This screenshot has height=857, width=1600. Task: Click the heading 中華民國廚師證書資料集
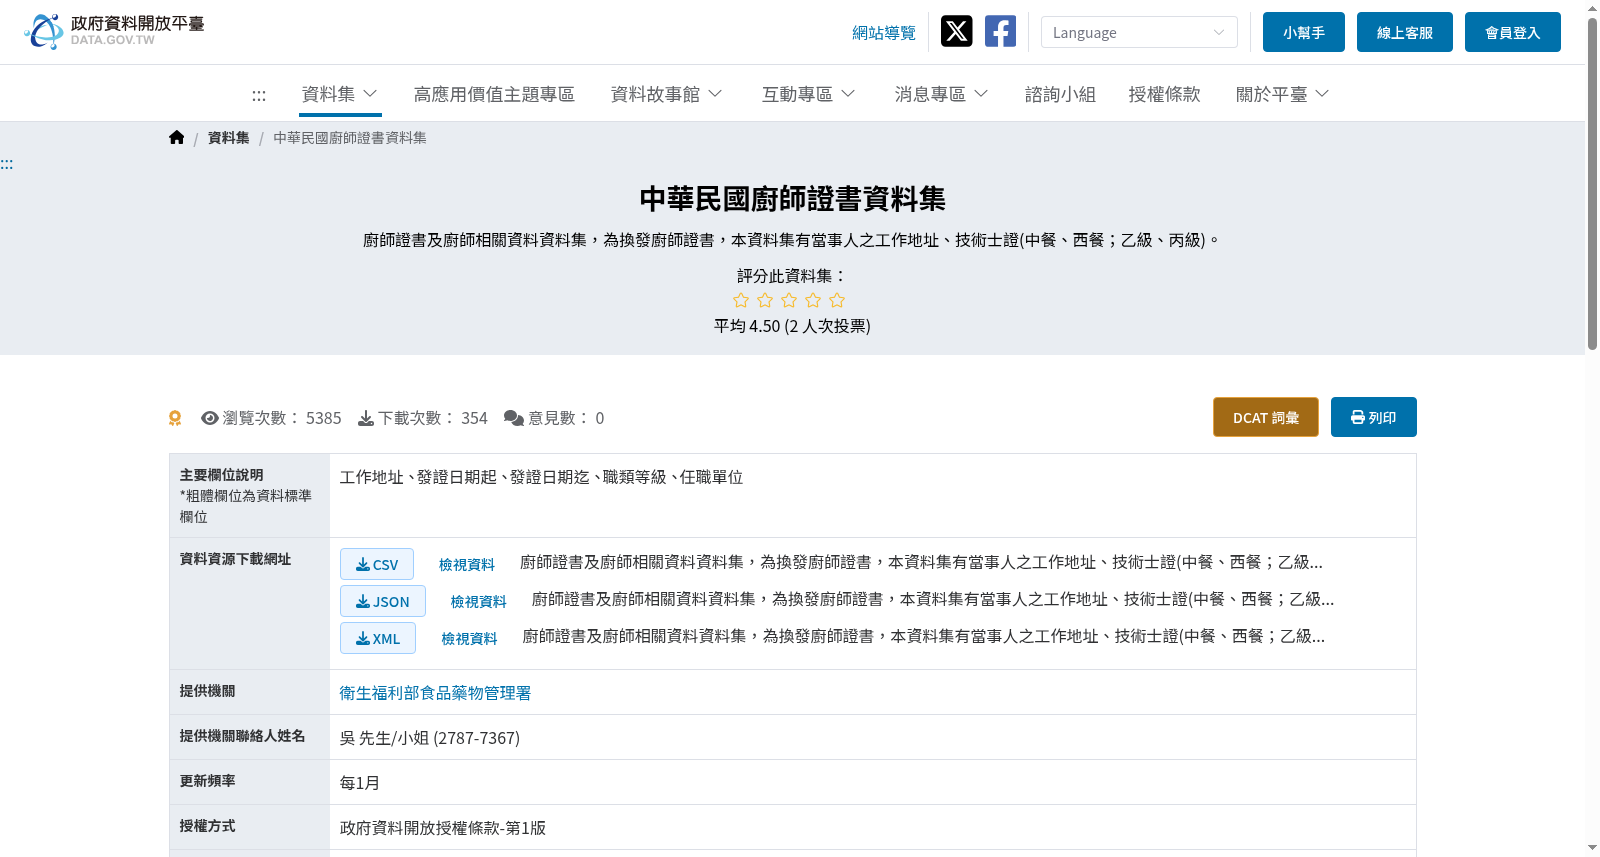(x=792, y=199)
